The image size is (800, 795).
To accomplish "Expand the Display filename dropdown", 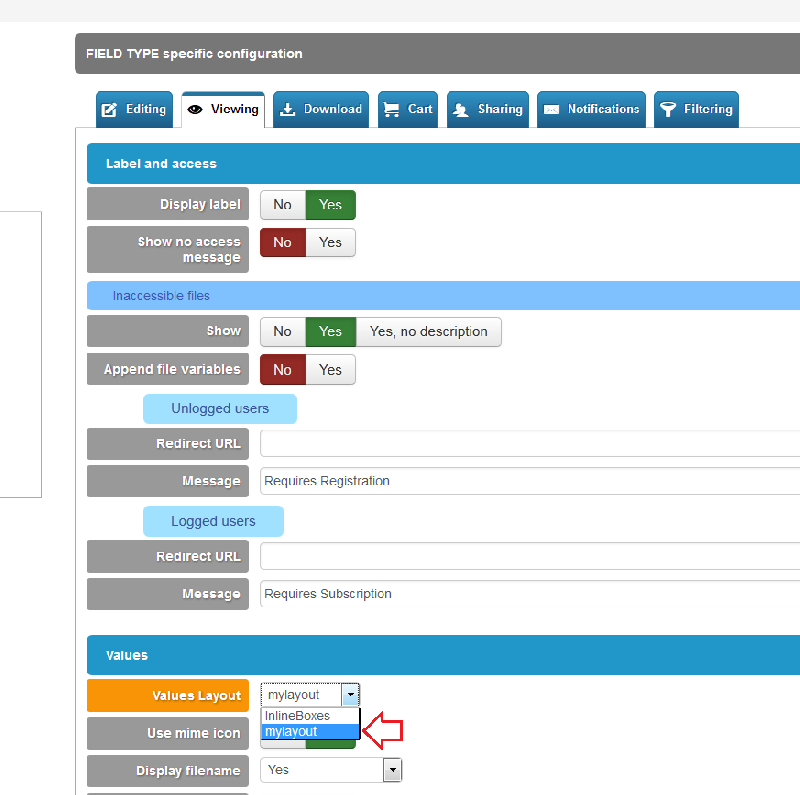I will (x=392, y=770).
